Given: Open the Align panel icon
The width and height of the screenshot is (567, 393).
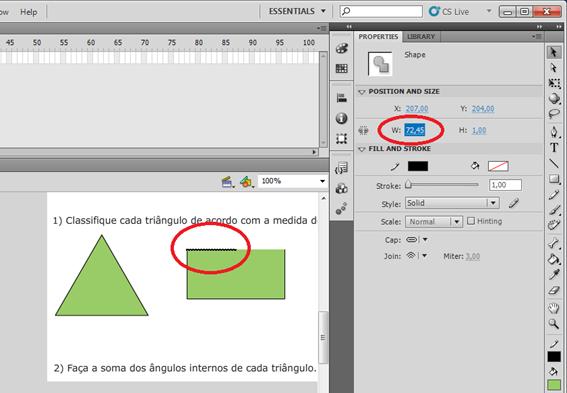Looking at the screenshot, I should click(342, 98).
